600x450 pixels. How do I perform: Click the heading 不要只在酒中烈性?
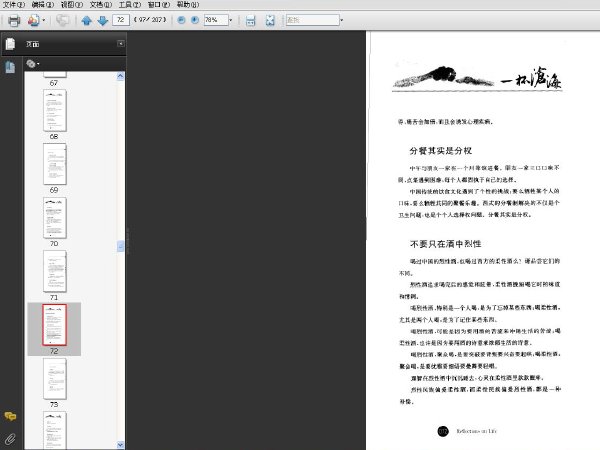tap(445, 244)
